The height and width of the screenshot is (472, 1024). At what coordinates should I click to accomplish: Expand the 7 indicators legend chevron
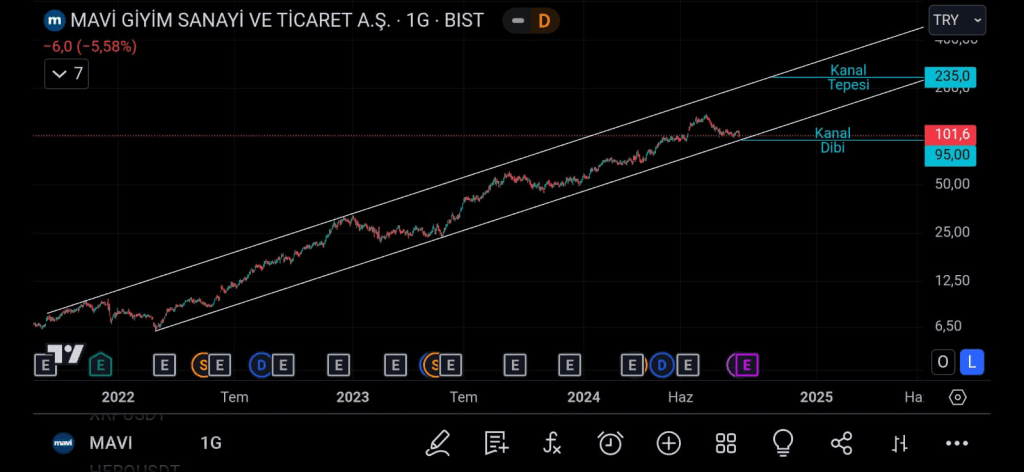point(67,73)
